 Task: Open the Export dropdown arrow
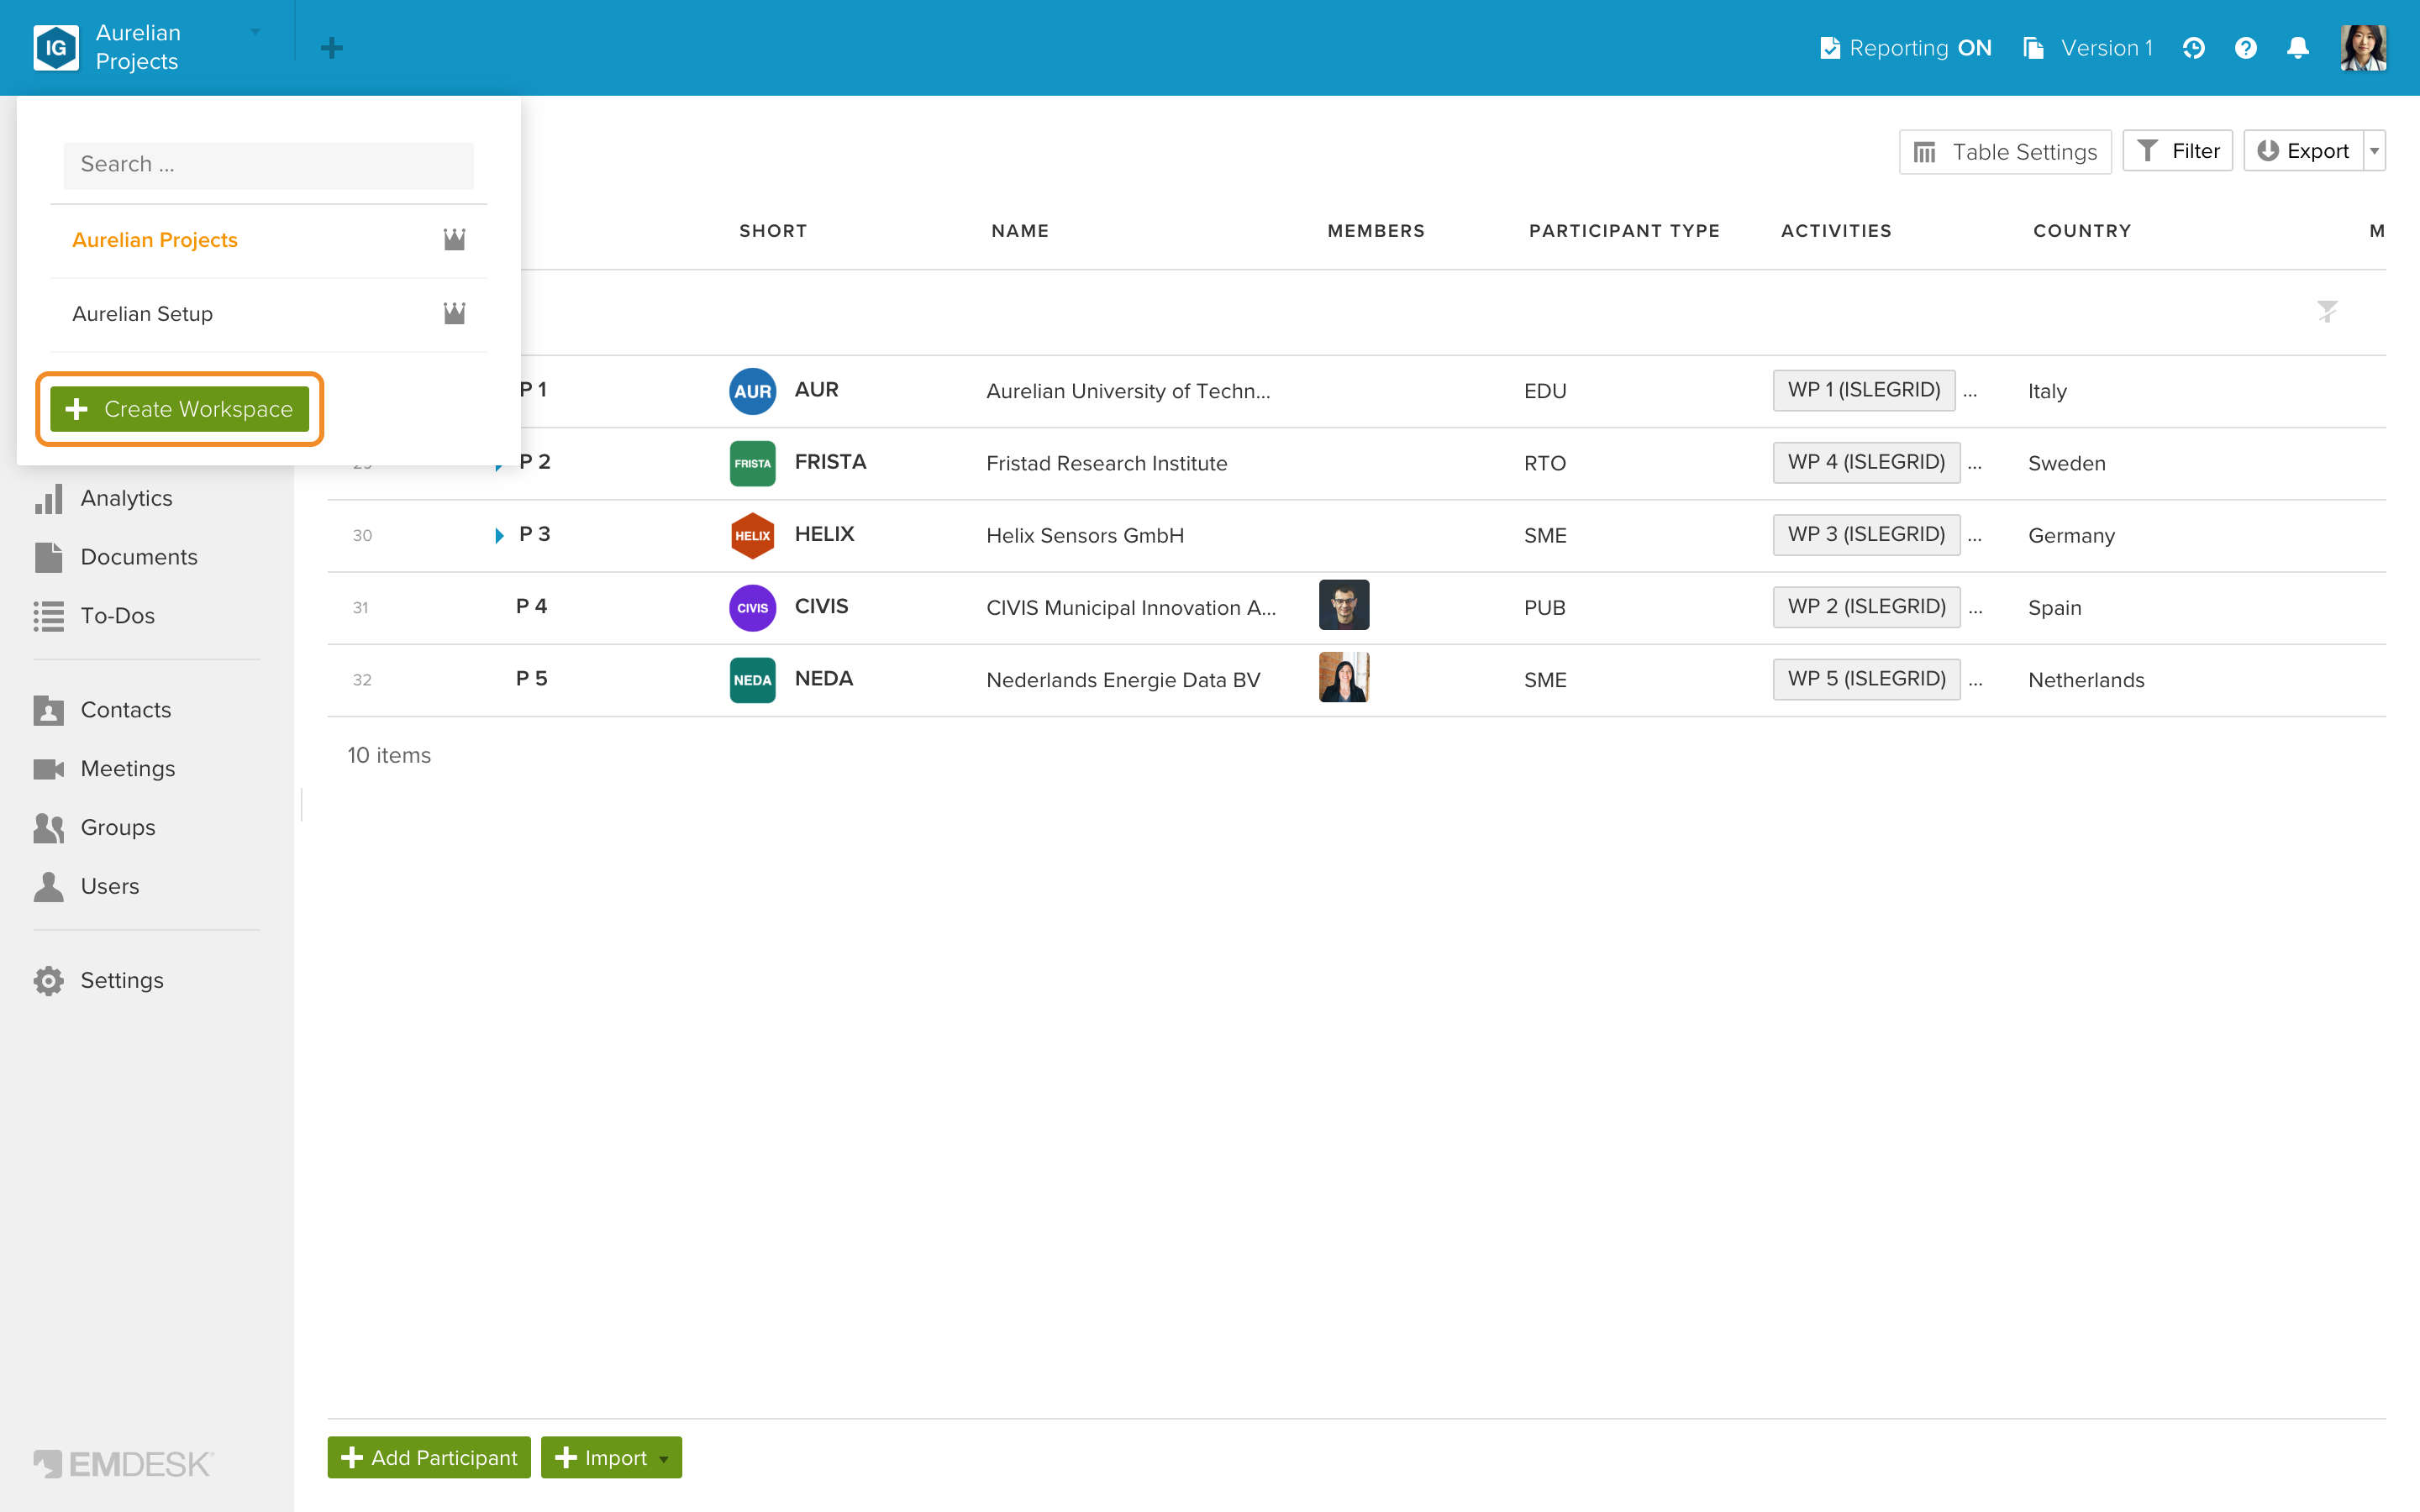pos(2374,151)
